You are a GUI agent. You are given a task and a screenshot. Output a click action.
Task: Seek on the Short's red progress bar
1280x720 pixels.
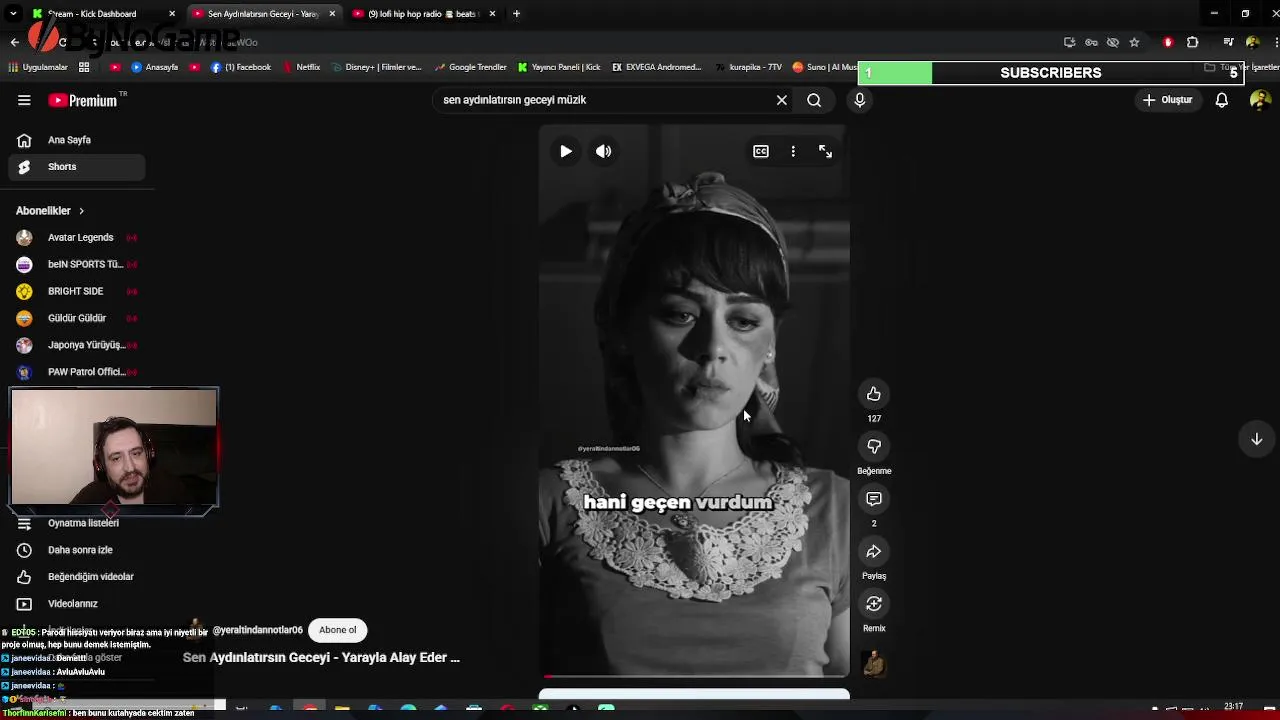tap(694, 676)
